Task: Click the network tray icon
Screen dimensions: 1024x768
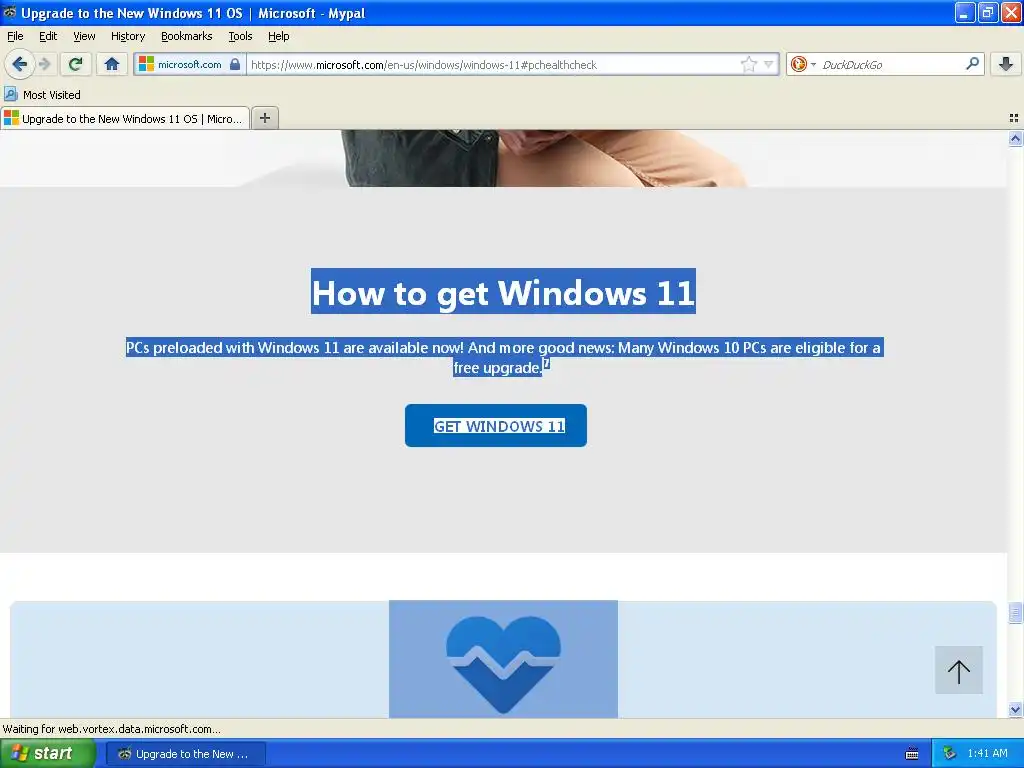Action: 949,754
